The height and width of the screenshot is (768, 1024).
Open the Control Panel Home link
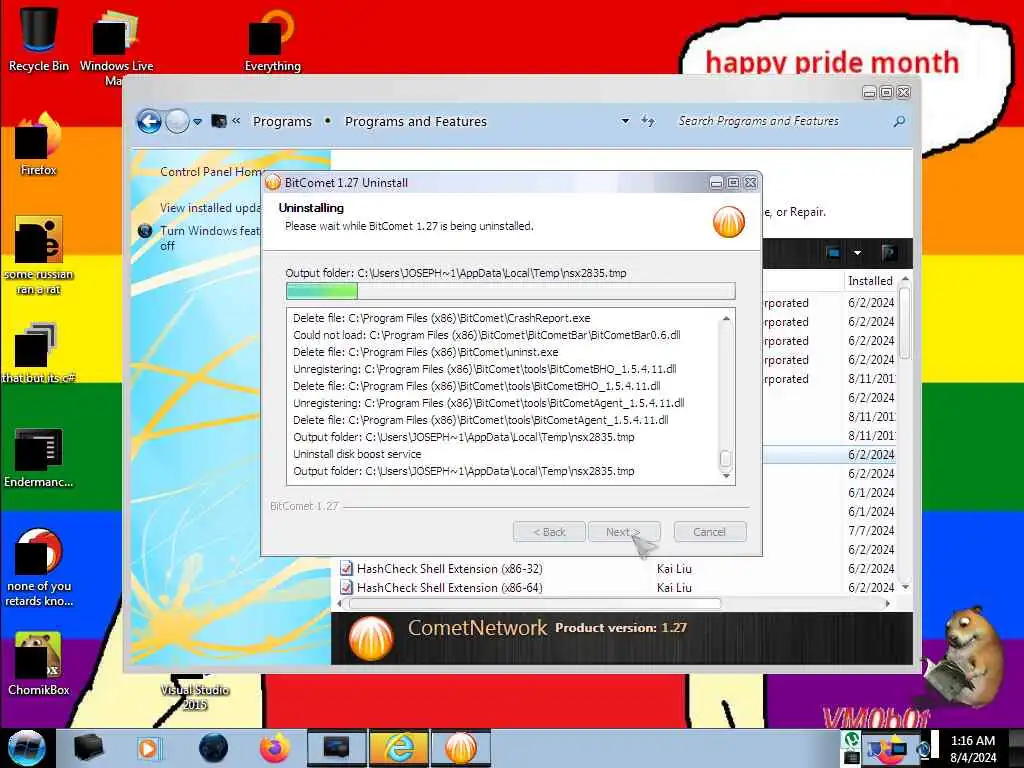211,172
